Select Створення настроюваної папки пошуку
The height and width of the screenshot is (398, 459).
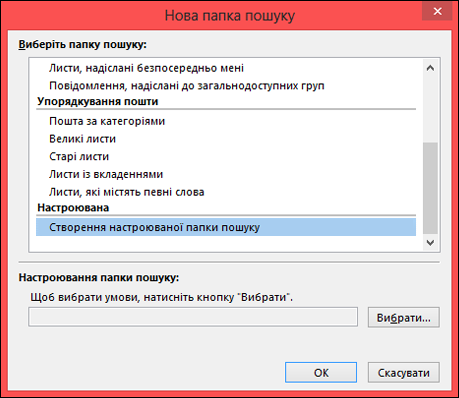click(226, 227)
